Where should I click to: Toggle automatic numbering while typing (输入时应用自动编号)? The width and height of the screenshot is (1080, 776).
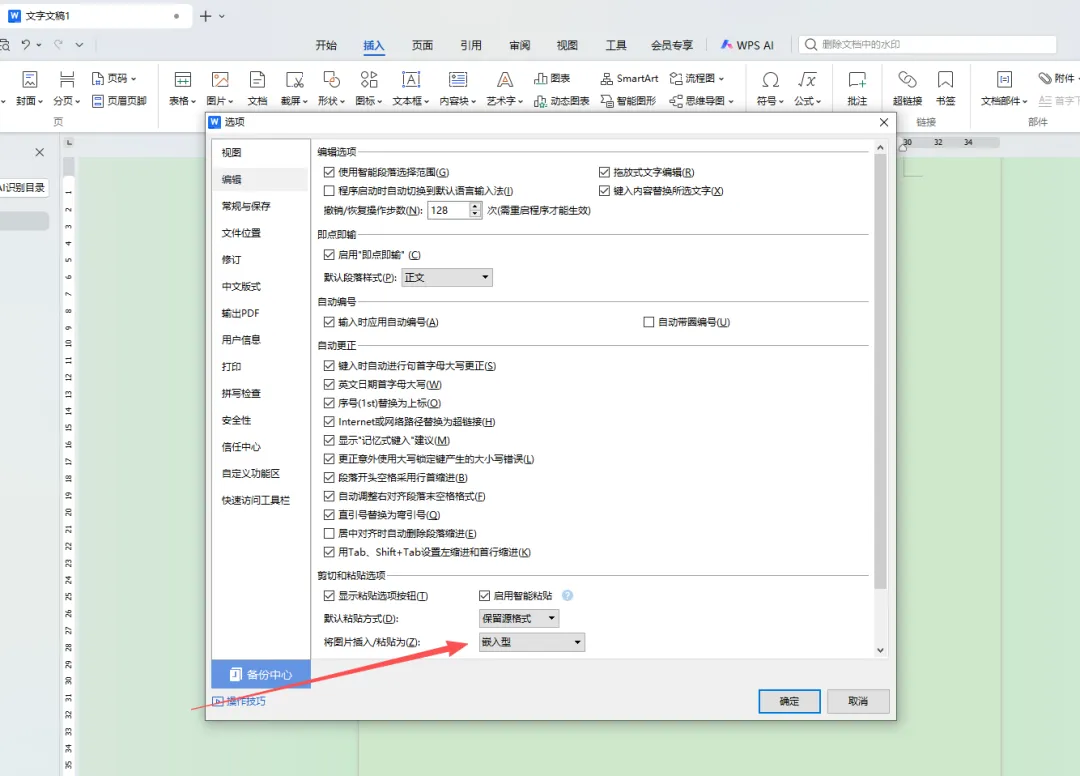[329, 322]
